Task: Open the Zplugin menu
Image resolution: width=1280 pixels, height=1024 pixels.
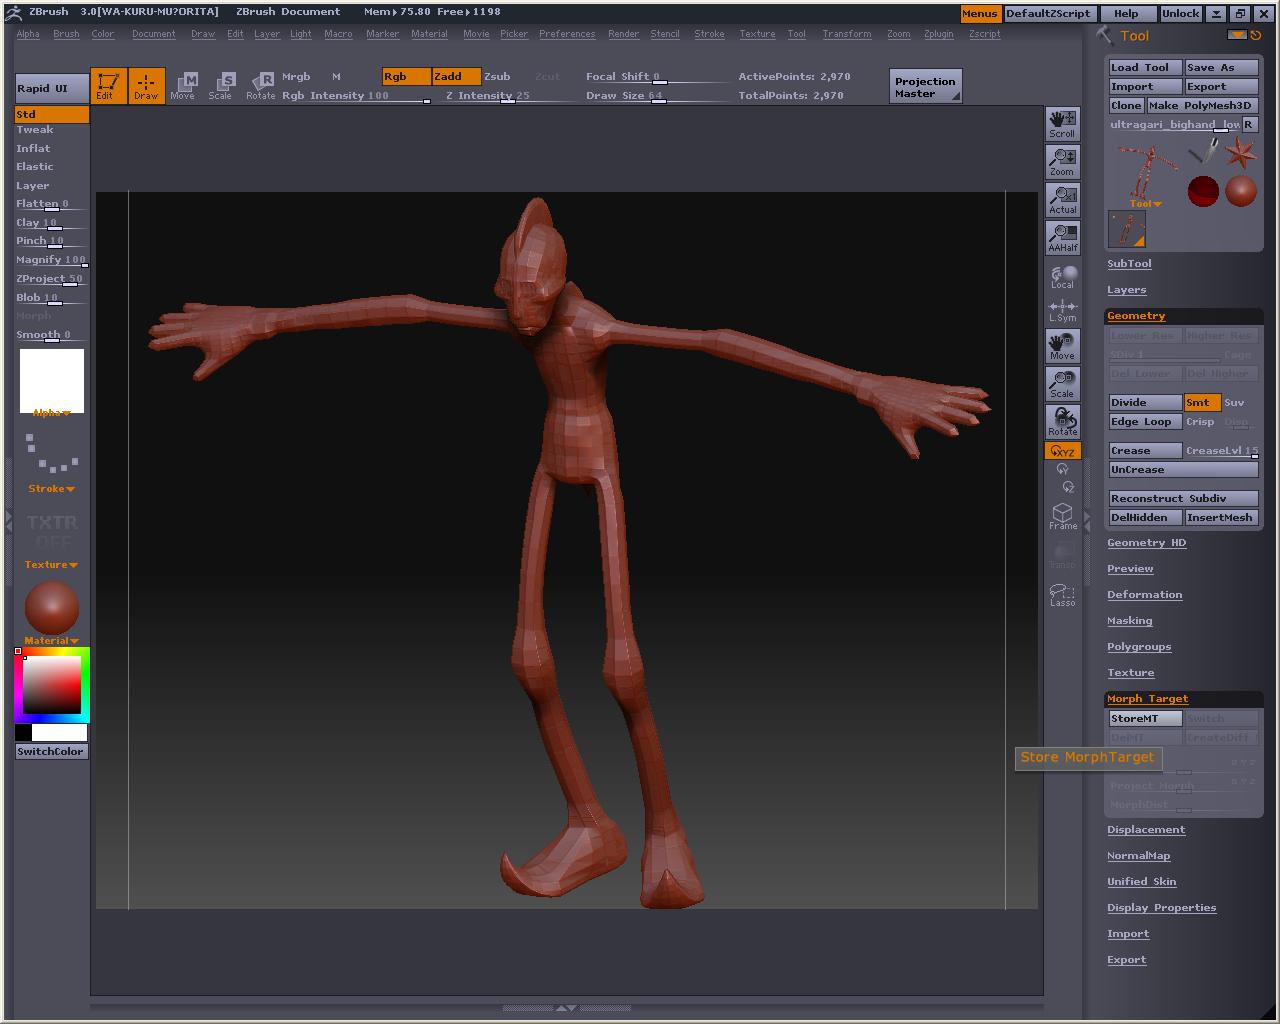Action: coord(938,34)
